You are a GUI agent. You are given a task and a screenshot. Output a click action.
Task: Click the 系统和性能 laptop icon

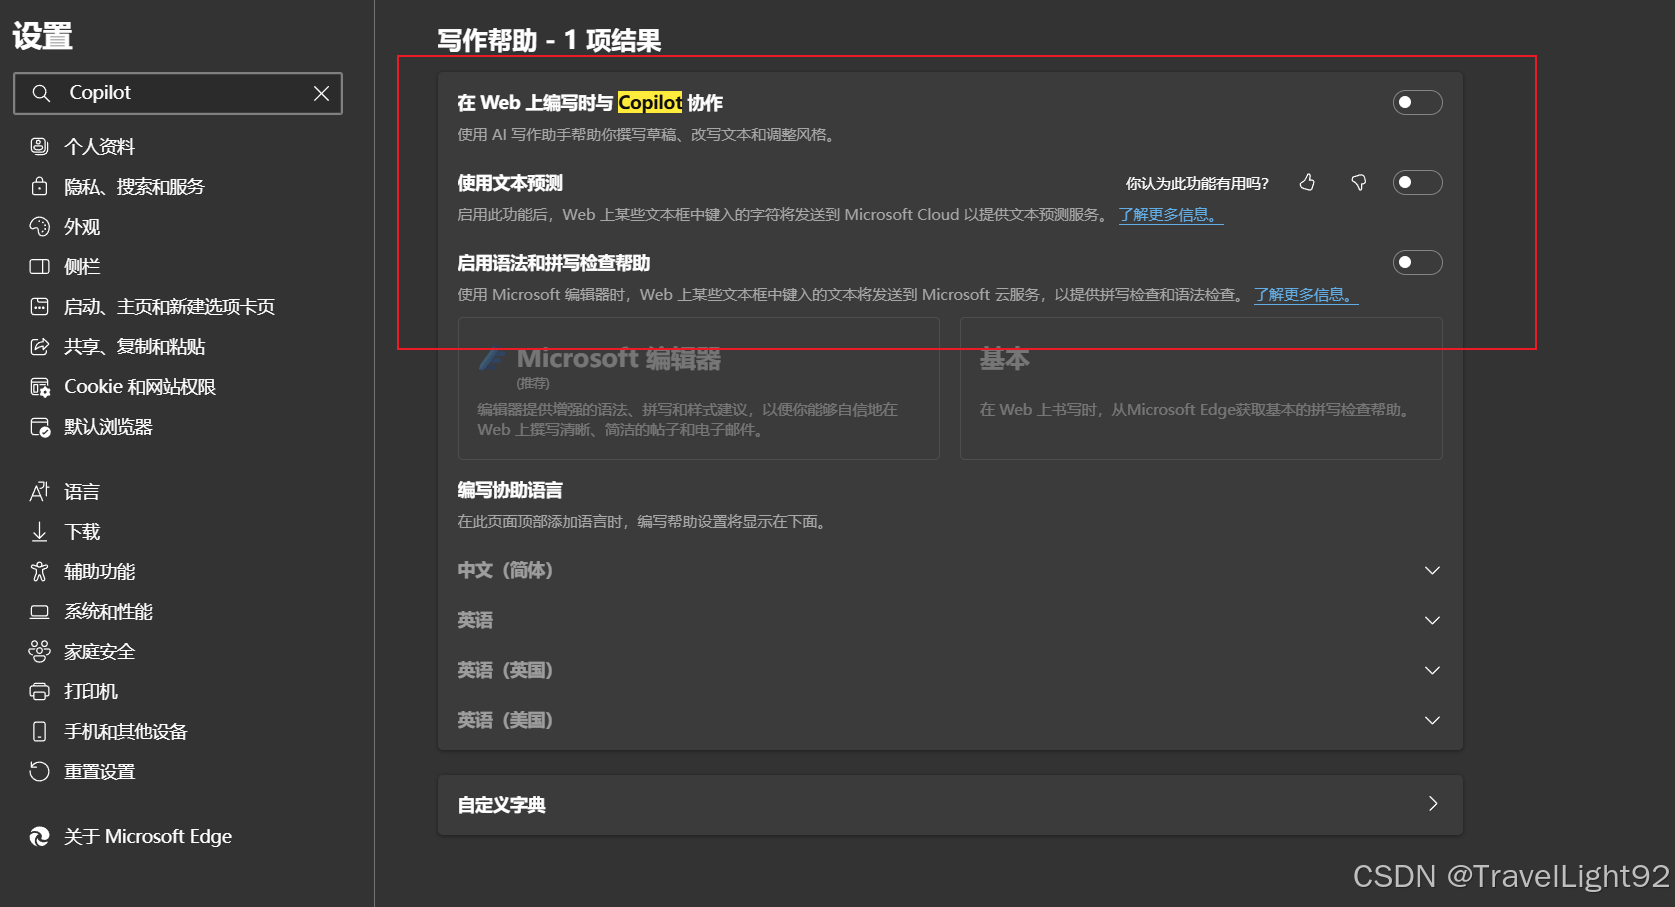click(x=39, y=611)
